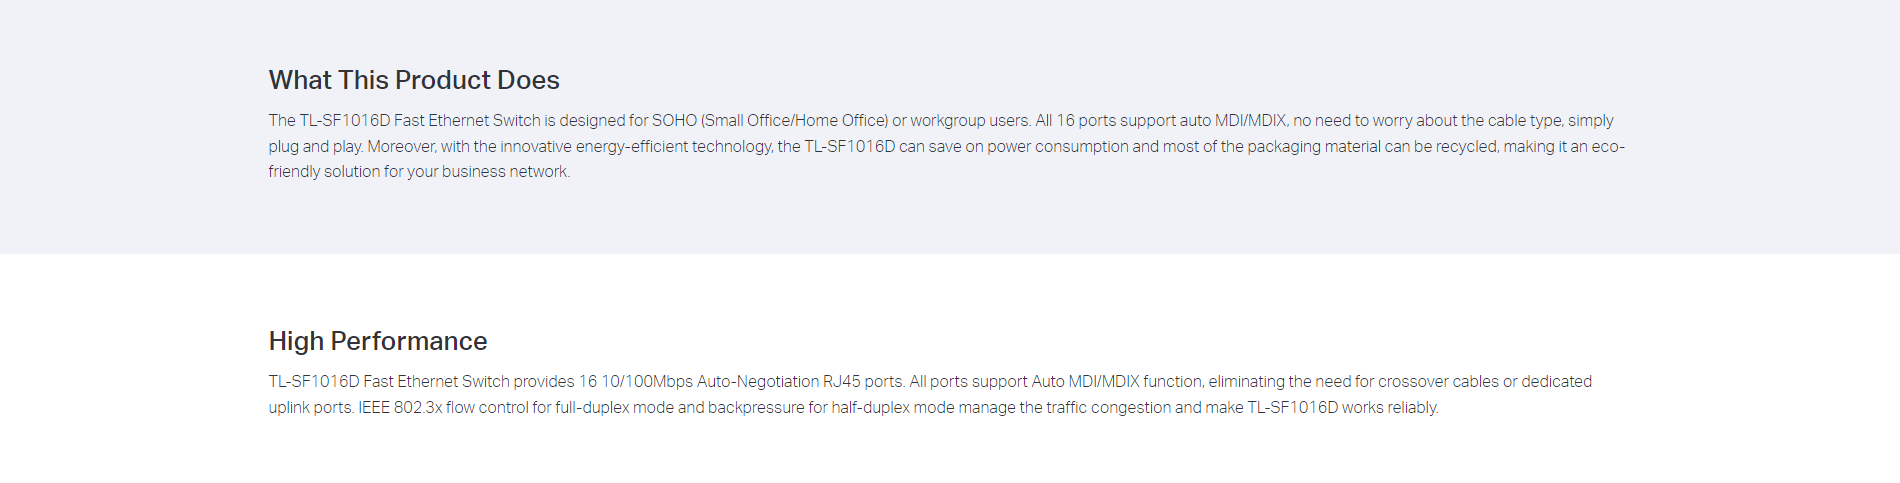Click "uplink ports" in the second paragraph

pyautogui.click(x=310, y=407)
